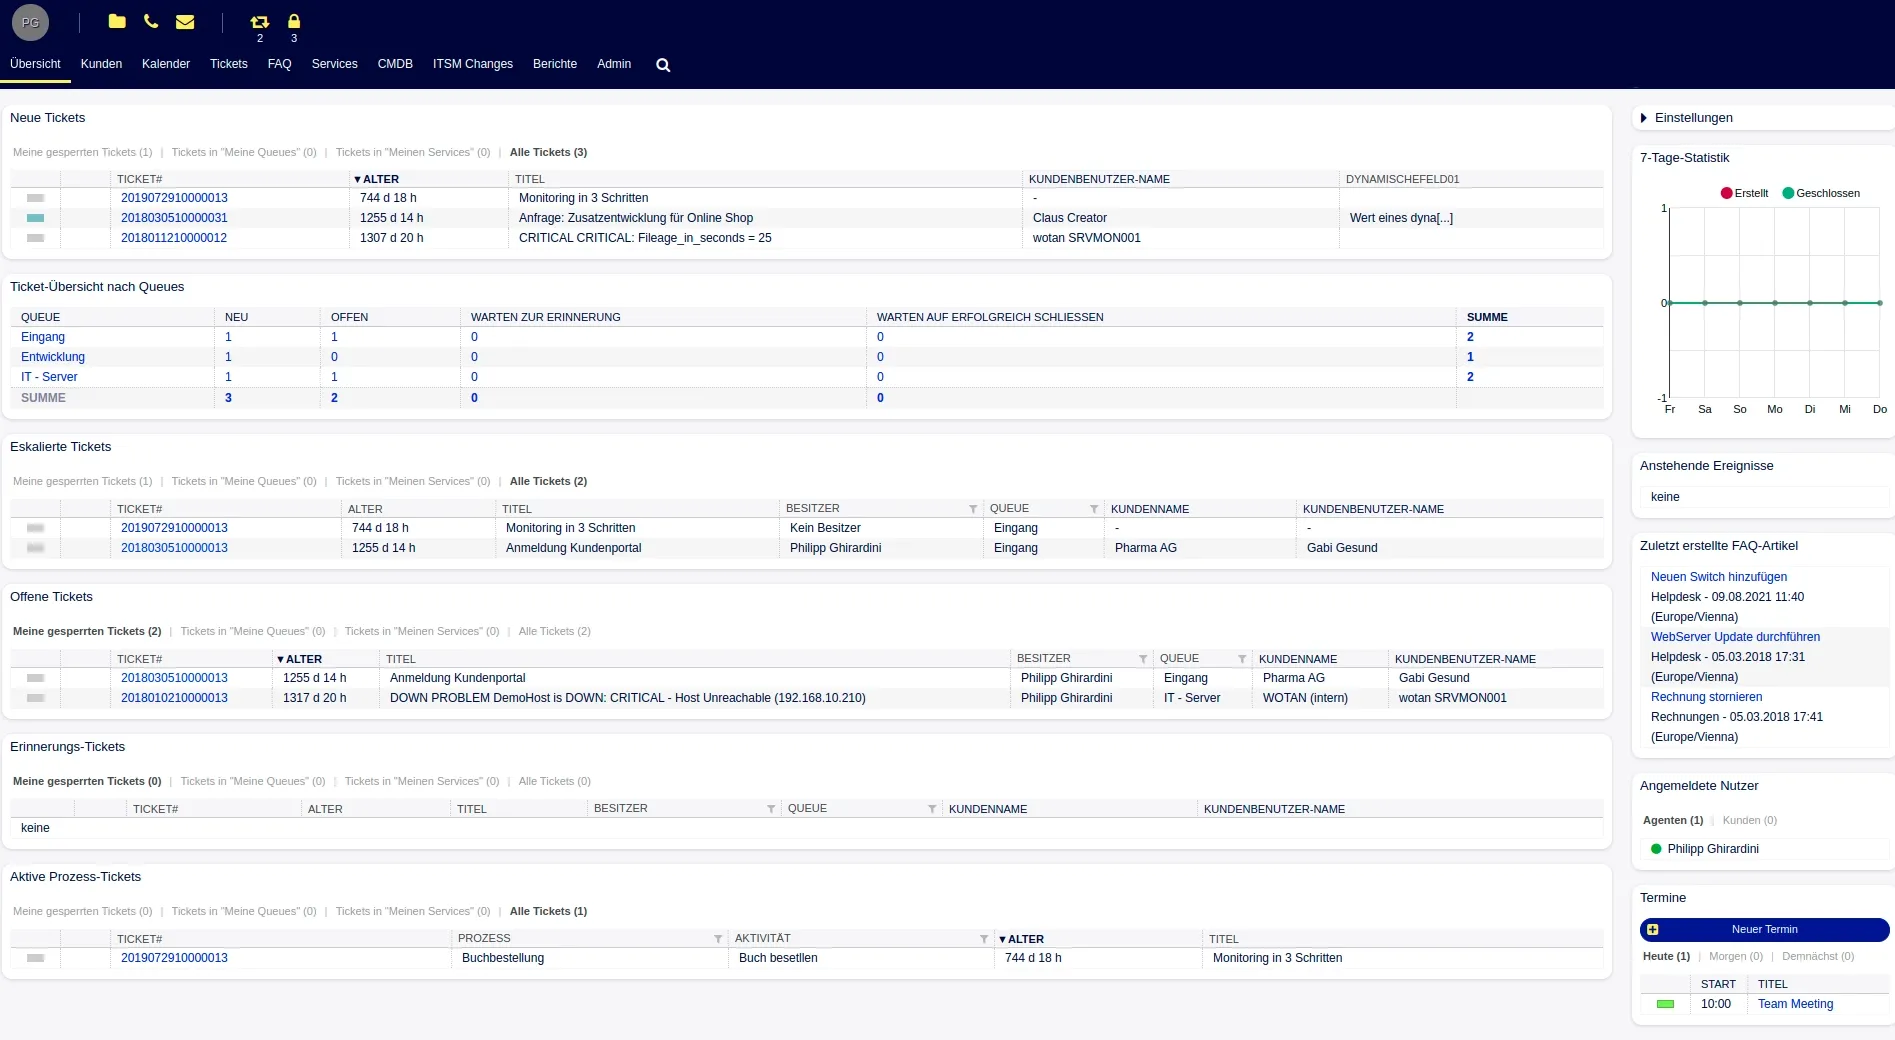The image size is (1895, 1040).
Task: Click the folder icon in top toolbar
Action: 117,21
